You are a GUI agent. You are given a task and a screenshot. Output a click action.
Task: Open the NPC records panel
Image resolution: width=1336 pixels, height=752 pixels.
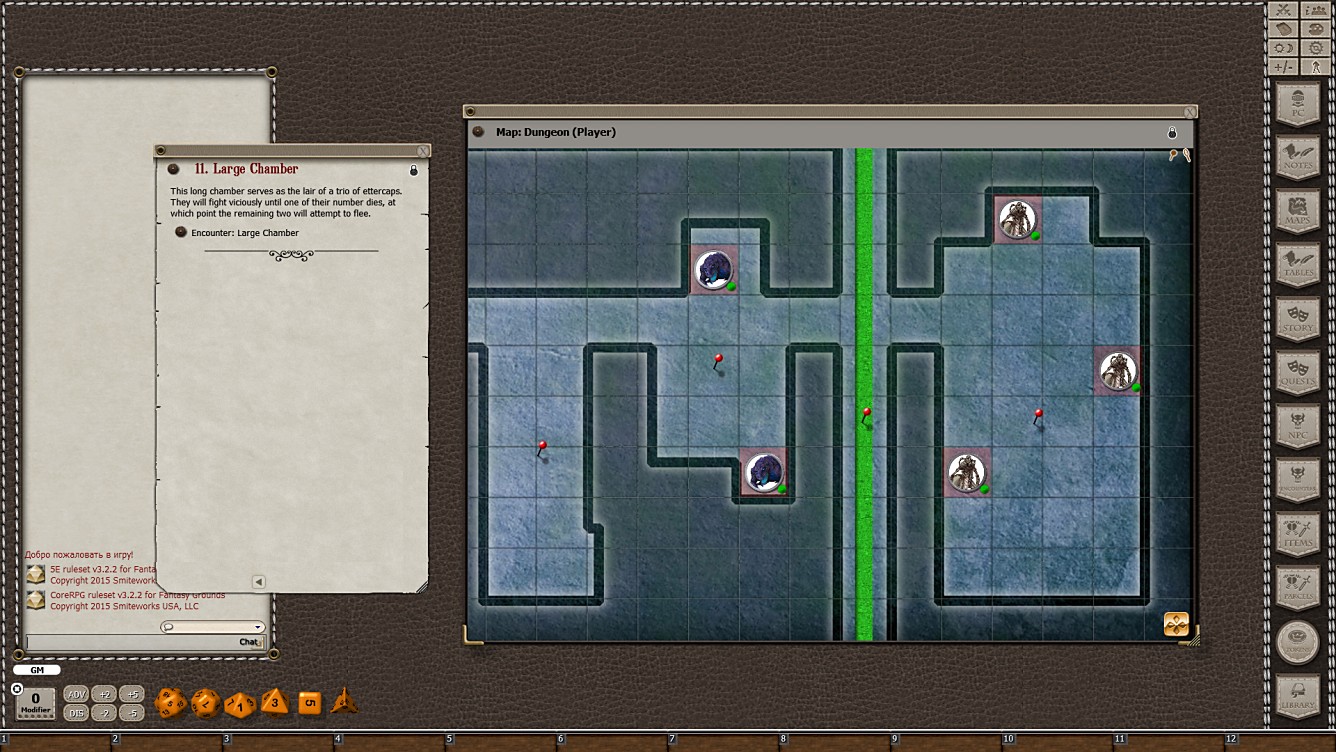point(1298,423)
